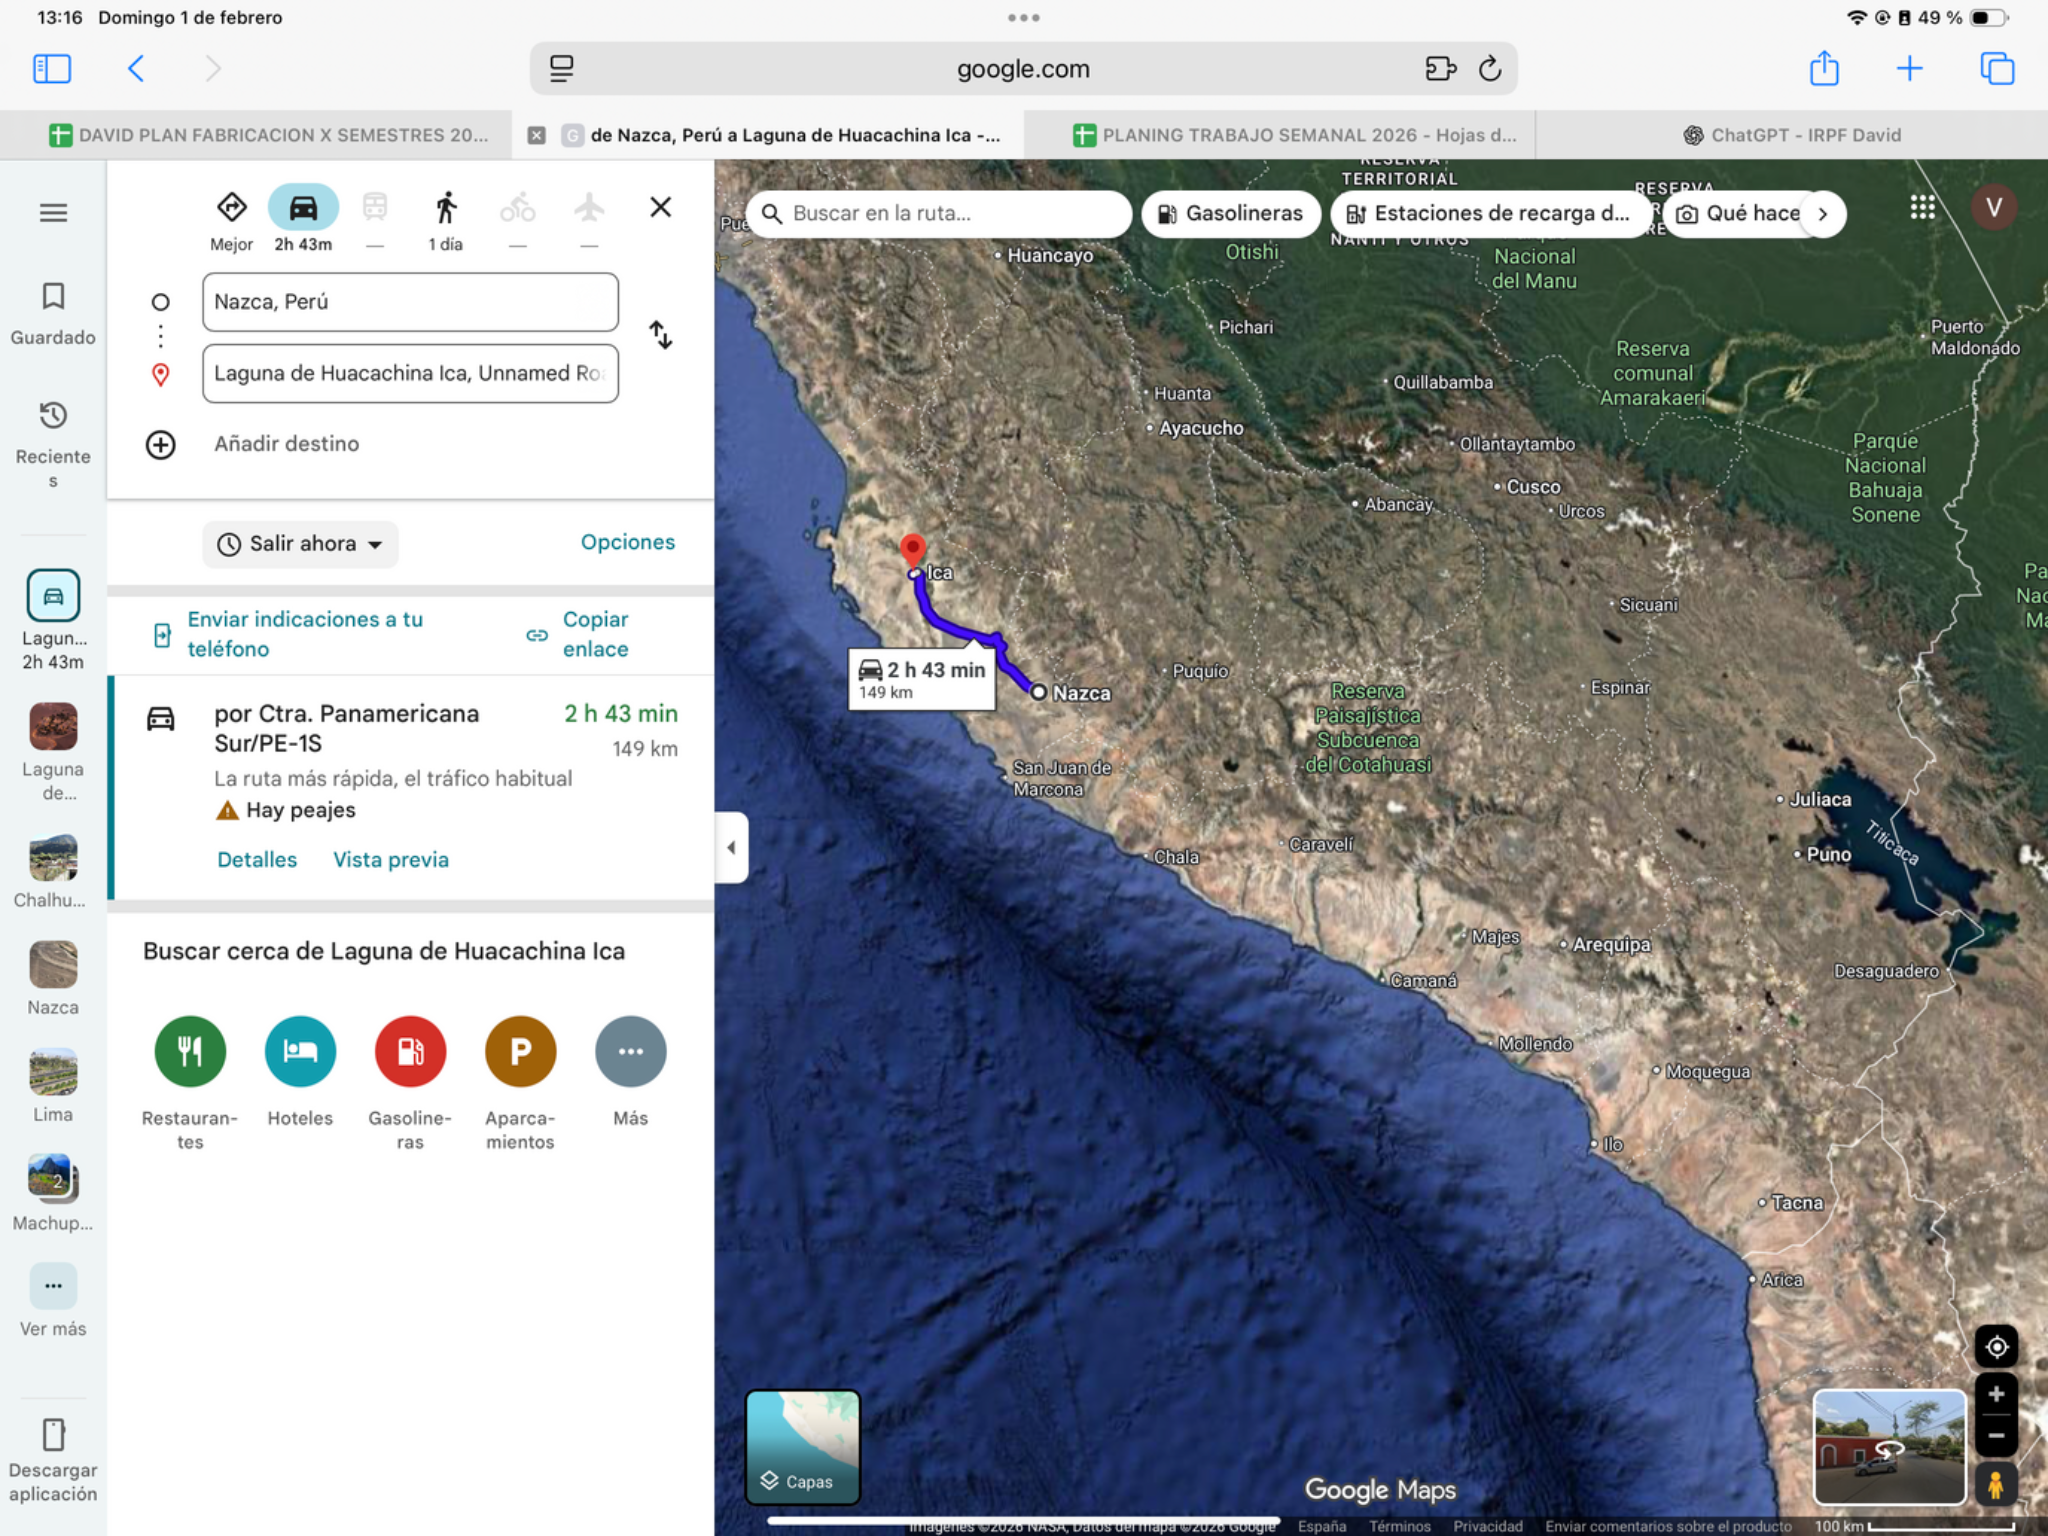Open Vista previa of the route
Viewport: 2048px width, 1536px height.
[x=391, y=860]
